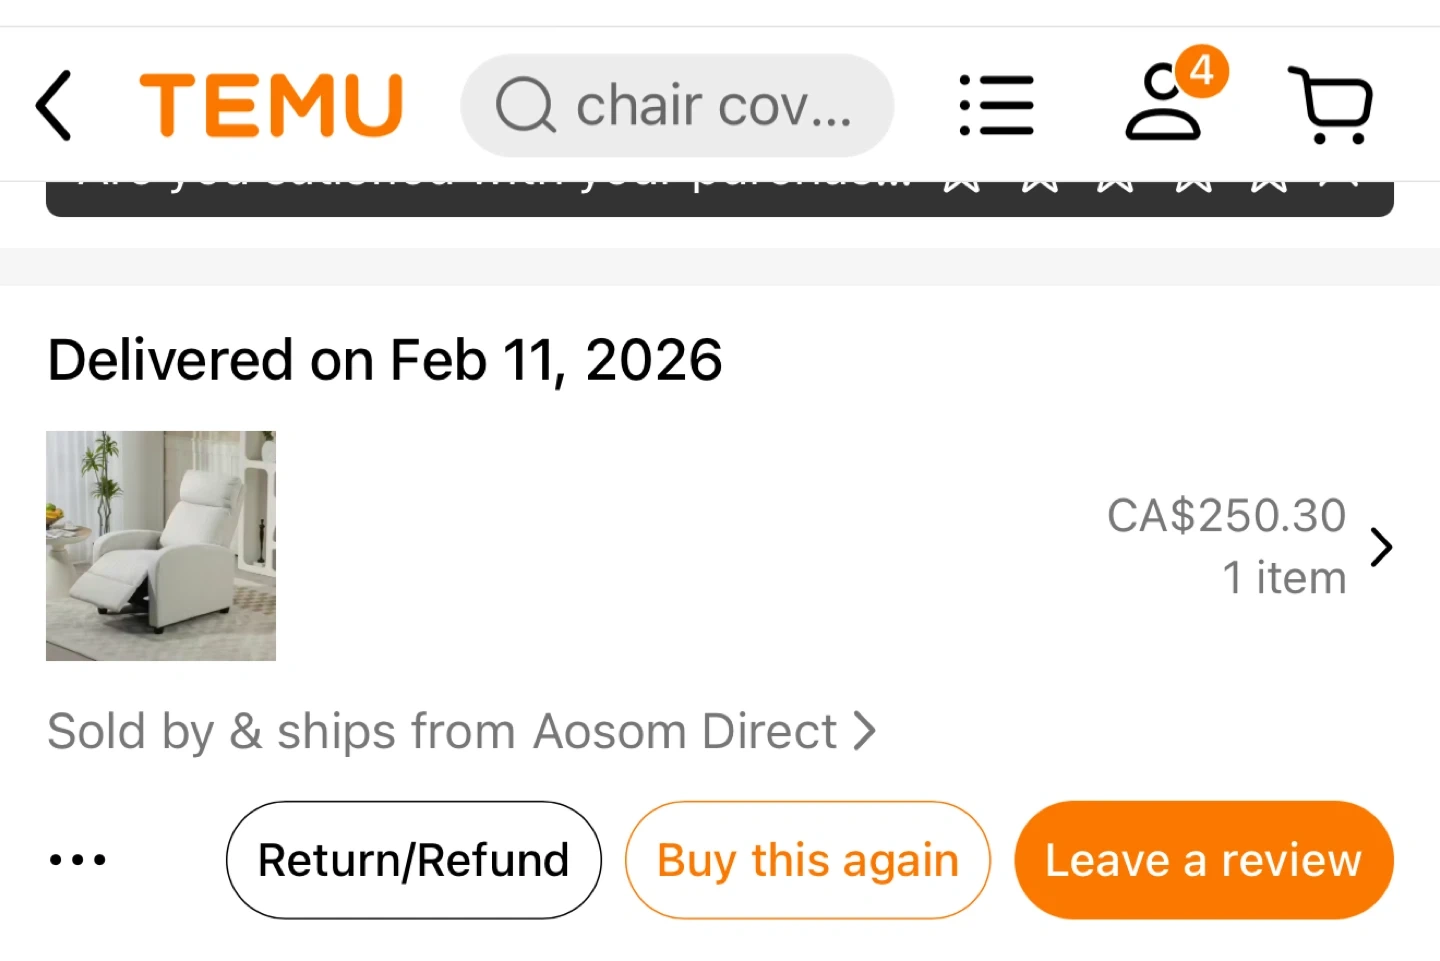Click the orange notification badge showing 4
Viewport: 1440px width, 961px height.
(x=1201, y=71)
